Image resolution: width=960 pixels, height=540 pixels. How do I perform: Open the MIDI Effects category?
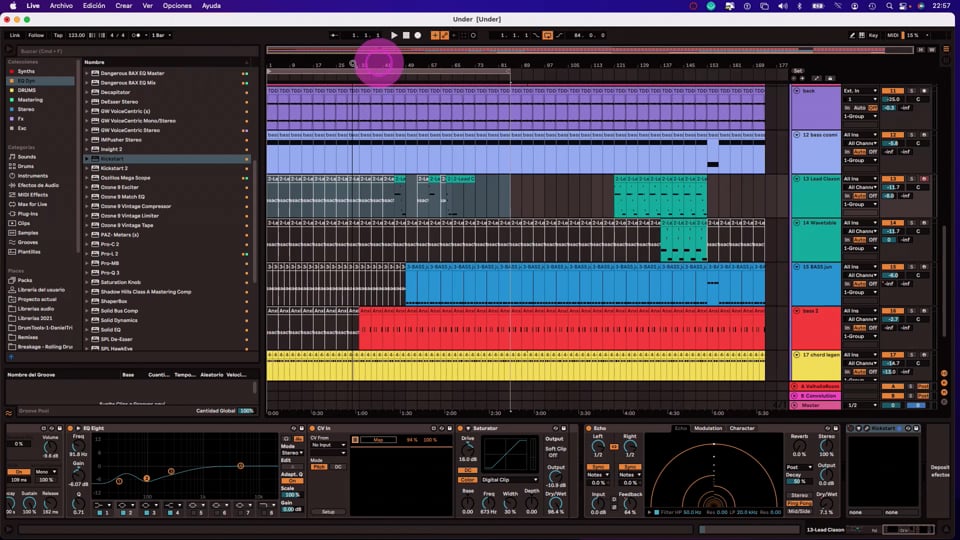32,195
